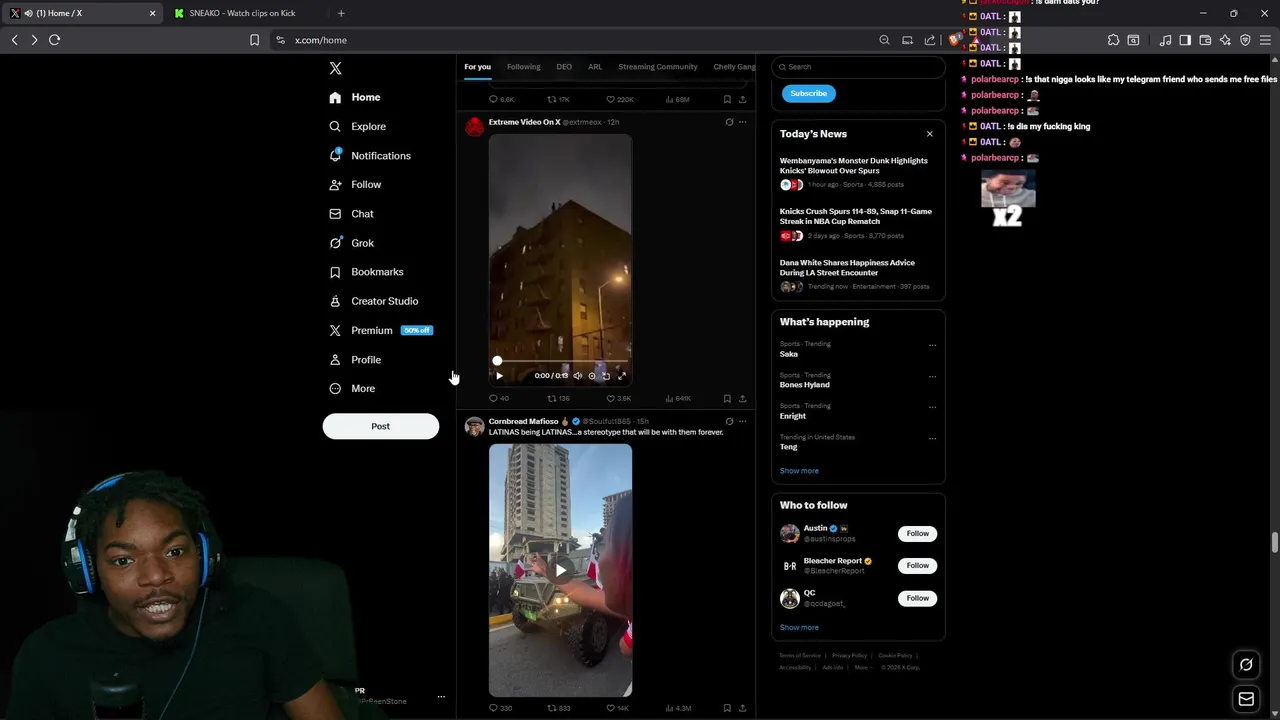Switch to the ARL tab
1280x720 pixels.
tap(595, 67)
